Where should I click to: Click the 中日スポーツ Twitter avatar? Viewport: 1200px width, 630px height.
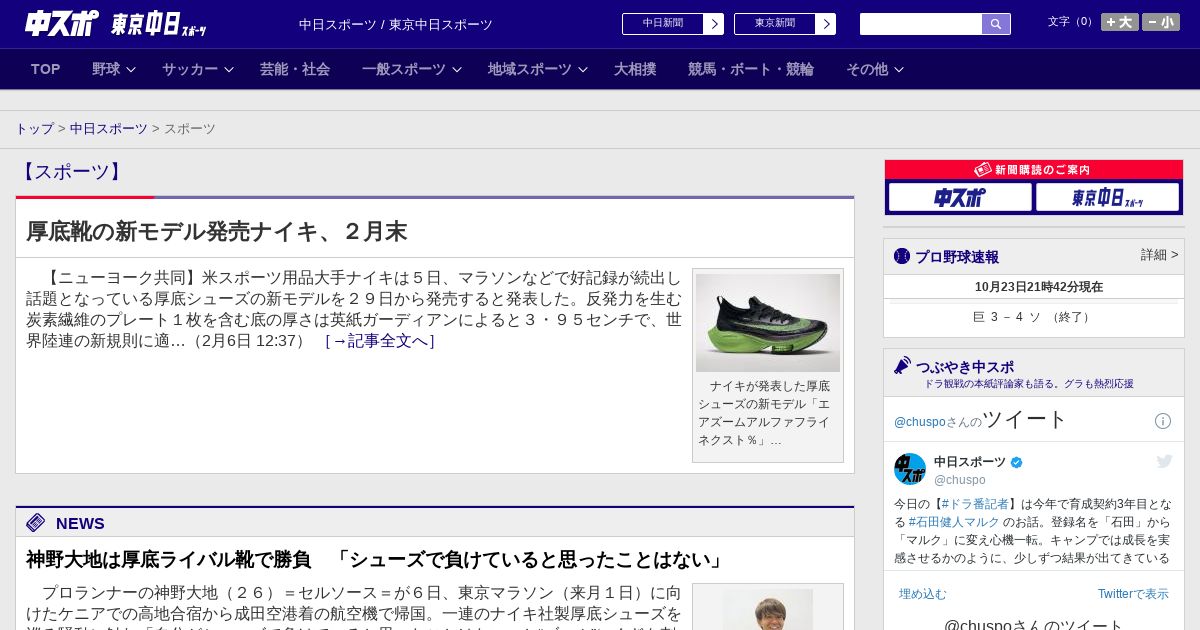click(x=910, y=469)
